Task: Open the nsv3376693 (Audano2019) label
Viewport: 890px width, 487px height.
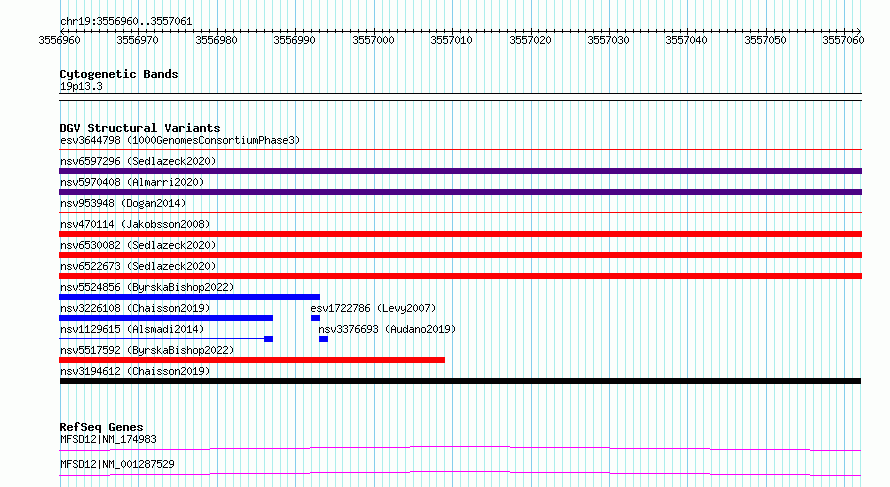Action: (x=387, y=329)
